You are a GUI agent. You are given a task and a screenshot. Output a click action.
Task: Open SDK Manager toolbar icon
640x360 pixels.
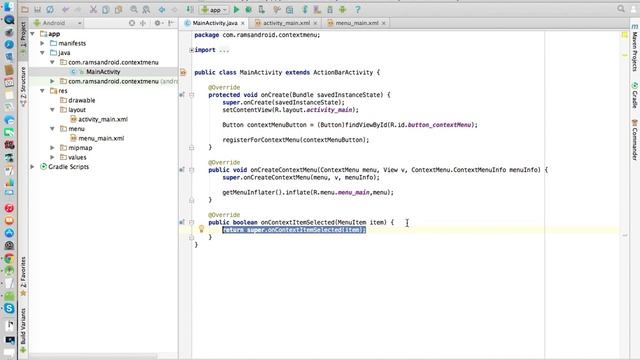(x=330, y=9)
